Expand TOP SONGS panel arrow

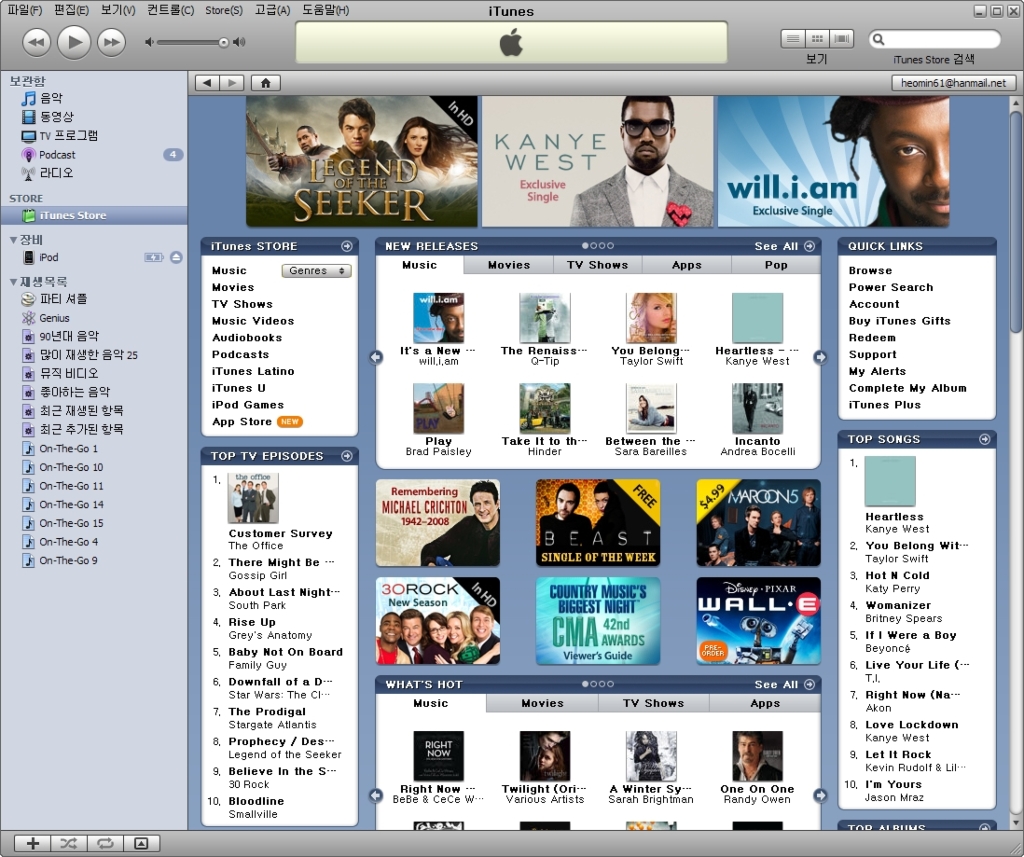pyautogui.click(x=985, y=440)
